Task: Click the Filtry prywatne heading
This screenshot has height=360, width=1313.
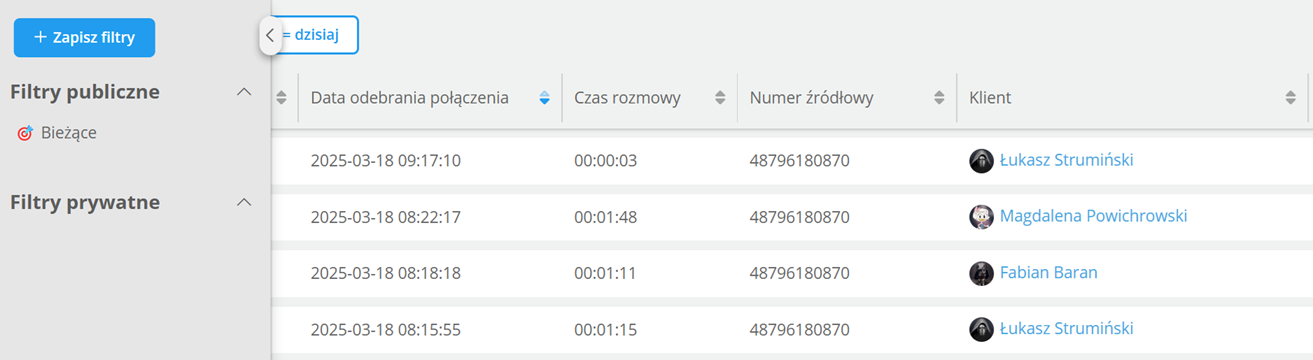Action: (85, 203)
